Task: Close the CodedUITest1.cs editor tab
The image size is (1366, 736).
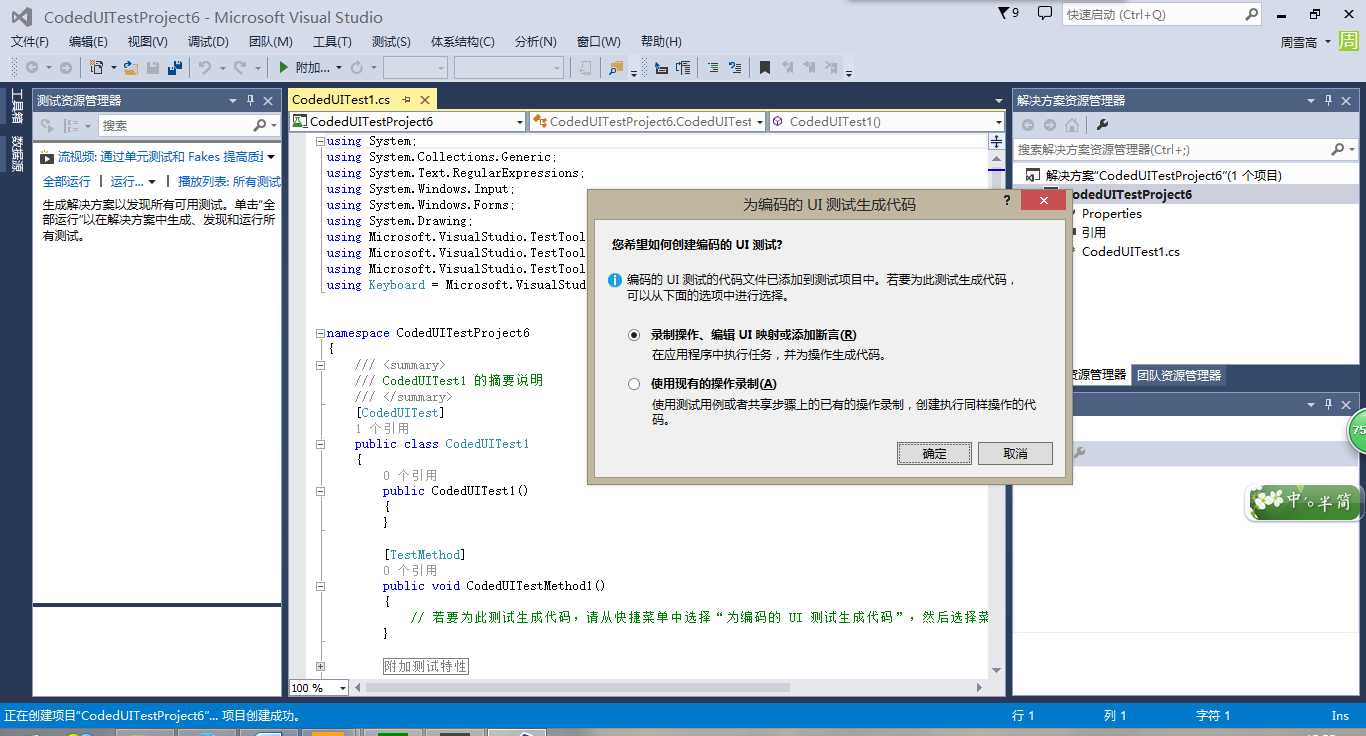Action: (x=425, y=100)
